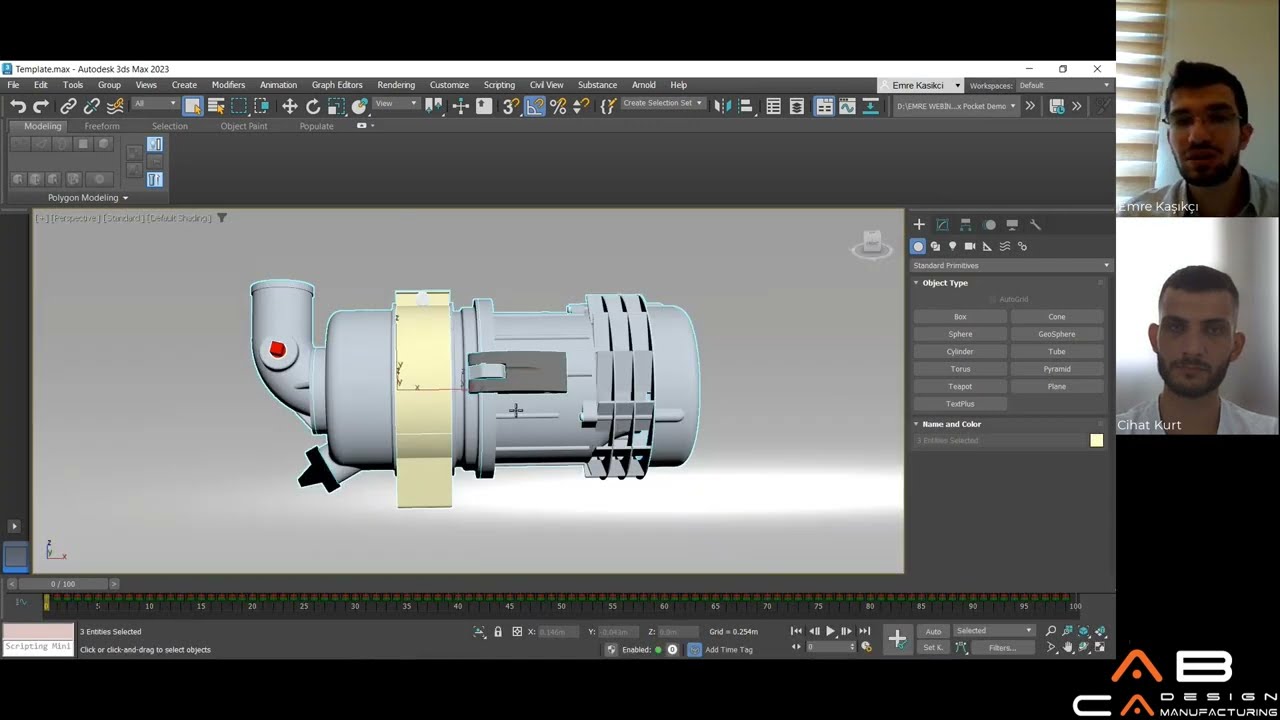Open the Motion panel tab

point(989,225)
